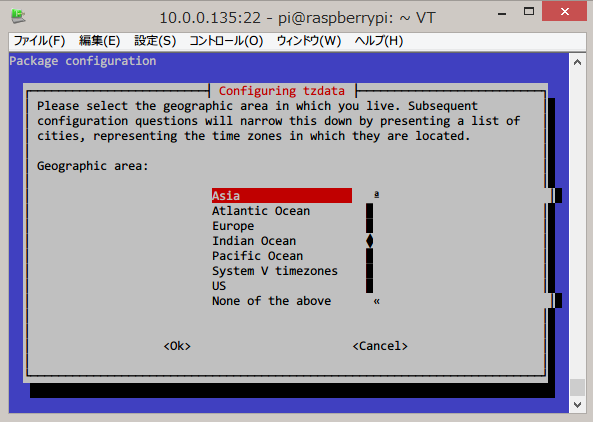This screenshot has width=593, height=422.
Task: Click the terminal vertical scrollbar thumb
Action: (x=577, y=387)
